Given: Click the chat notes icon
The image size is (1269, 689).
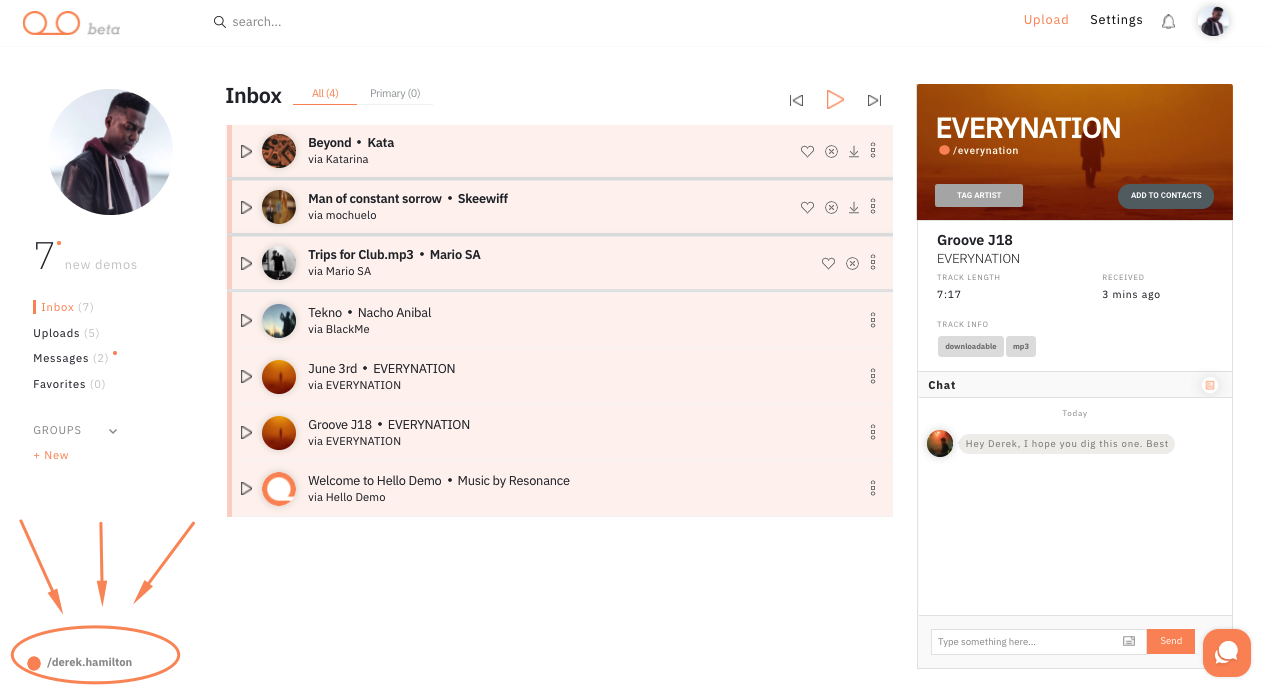Looking at the screenshot, I should (1210, 385).
